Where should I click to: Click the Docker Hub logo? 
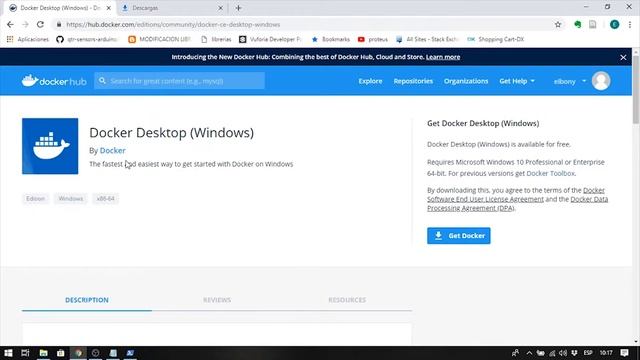pyautogui.click(x=54, y=81)
